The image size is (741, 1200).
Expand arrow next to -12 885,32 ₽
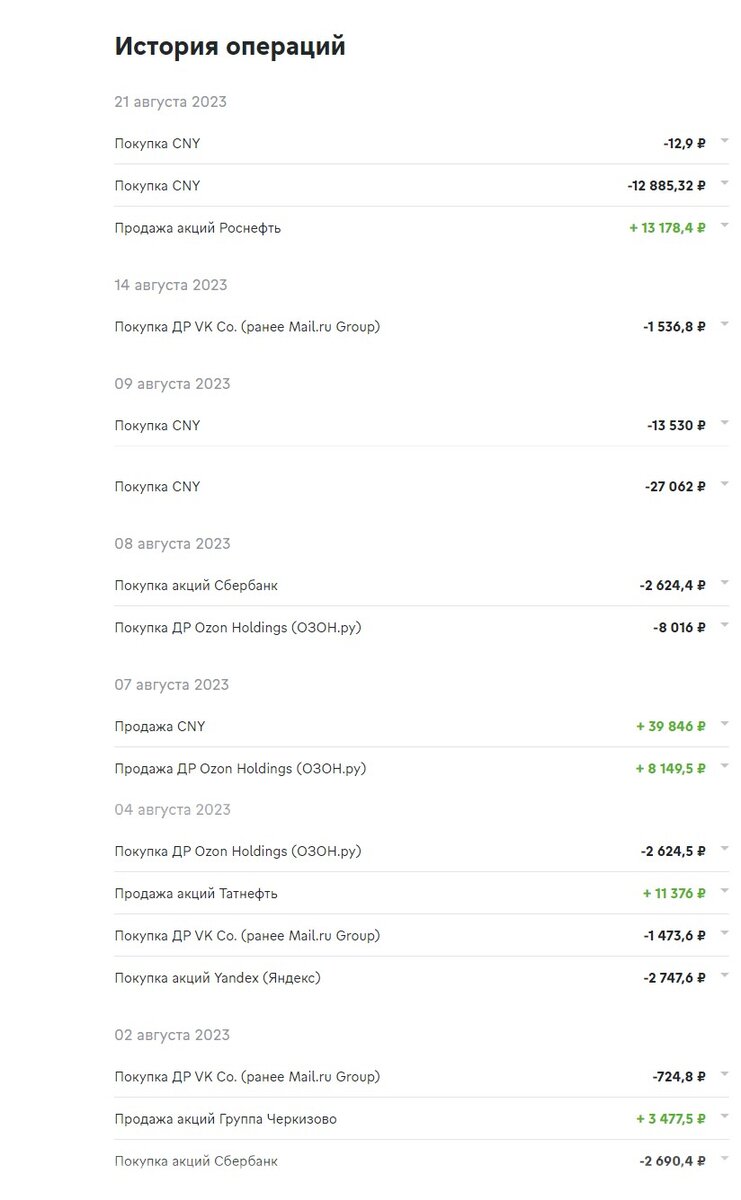(x=724, y=184)
